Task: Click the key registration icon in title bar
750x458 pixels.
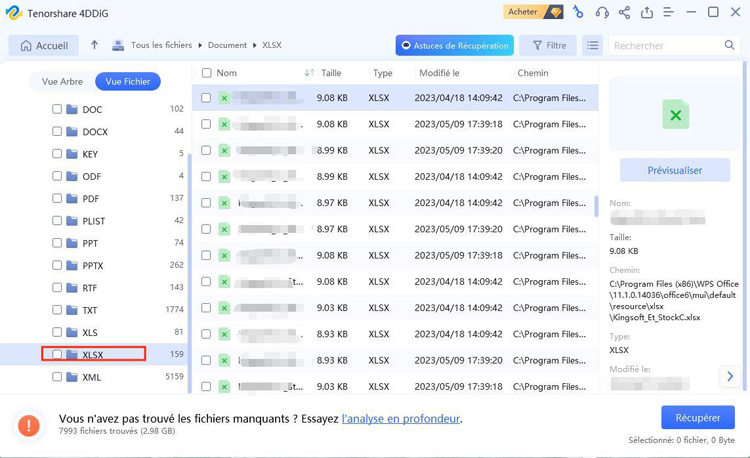Action: pyautogui.click(x=577, y=12)
